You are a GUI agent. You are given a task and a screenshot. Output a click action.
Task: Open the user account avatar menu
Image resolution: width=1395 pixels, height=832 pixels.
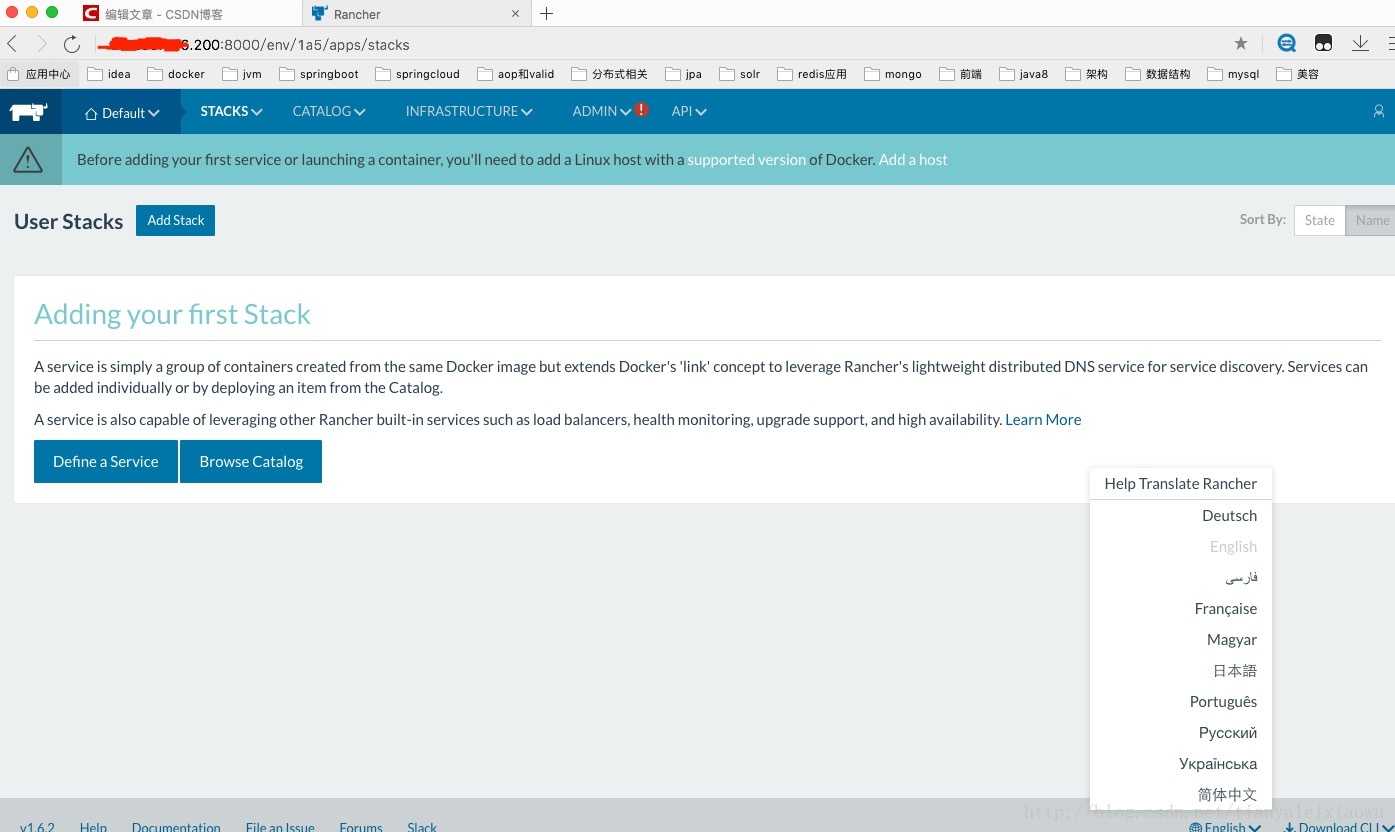click(1379, 112)
